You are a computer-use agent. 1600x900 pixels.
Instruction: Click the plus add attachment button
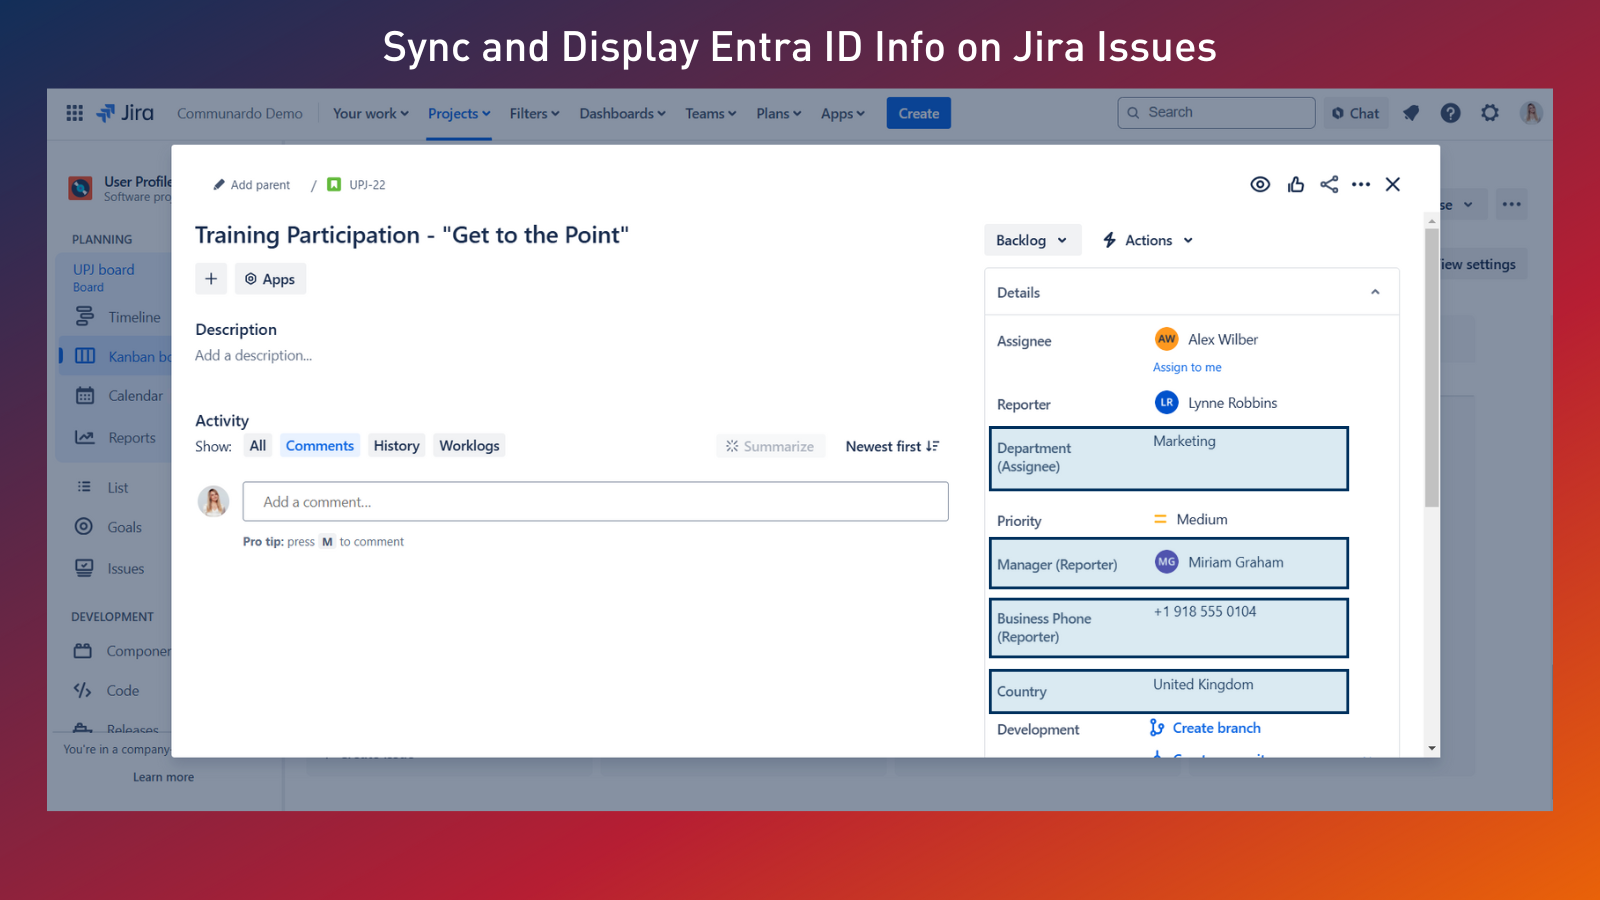coord(211,279)
